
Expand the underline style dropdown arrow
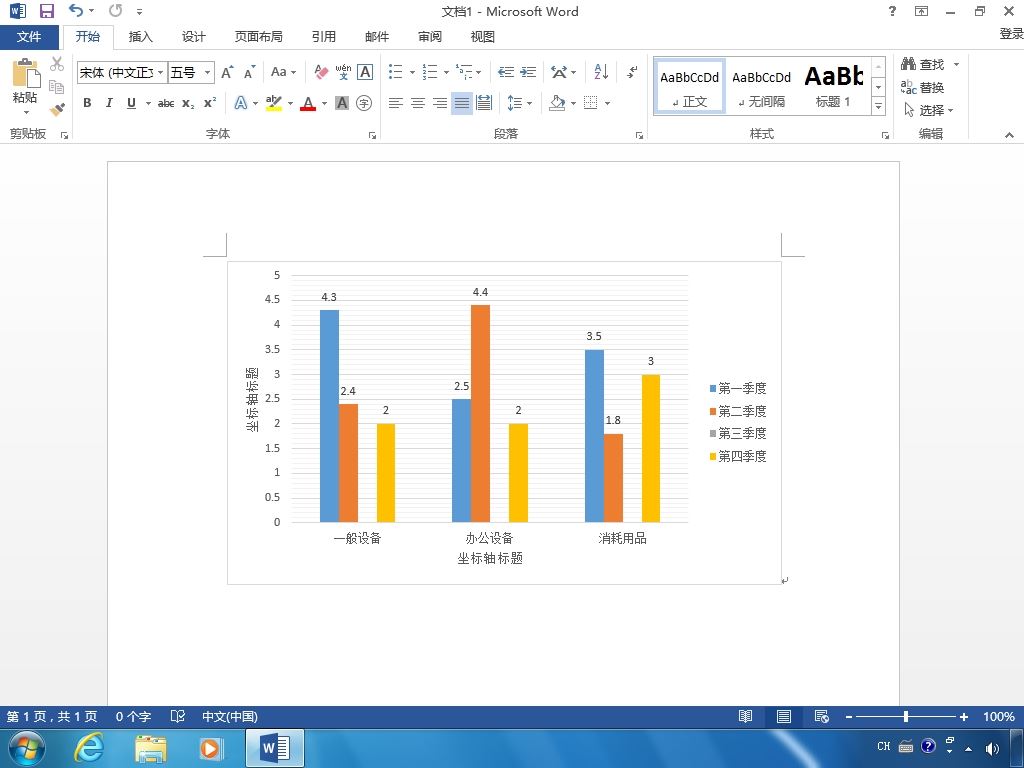(148, 103)
